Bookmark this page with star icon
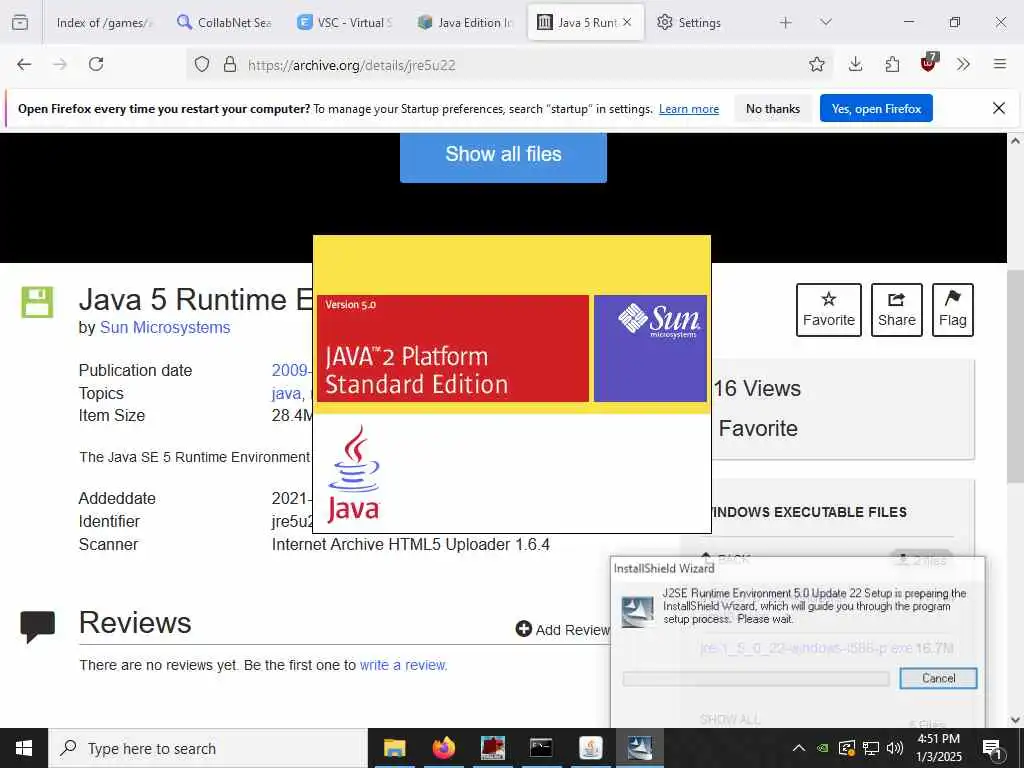Image resolution: width=1024 pixels, height=768 pixels. pos(816,64)
